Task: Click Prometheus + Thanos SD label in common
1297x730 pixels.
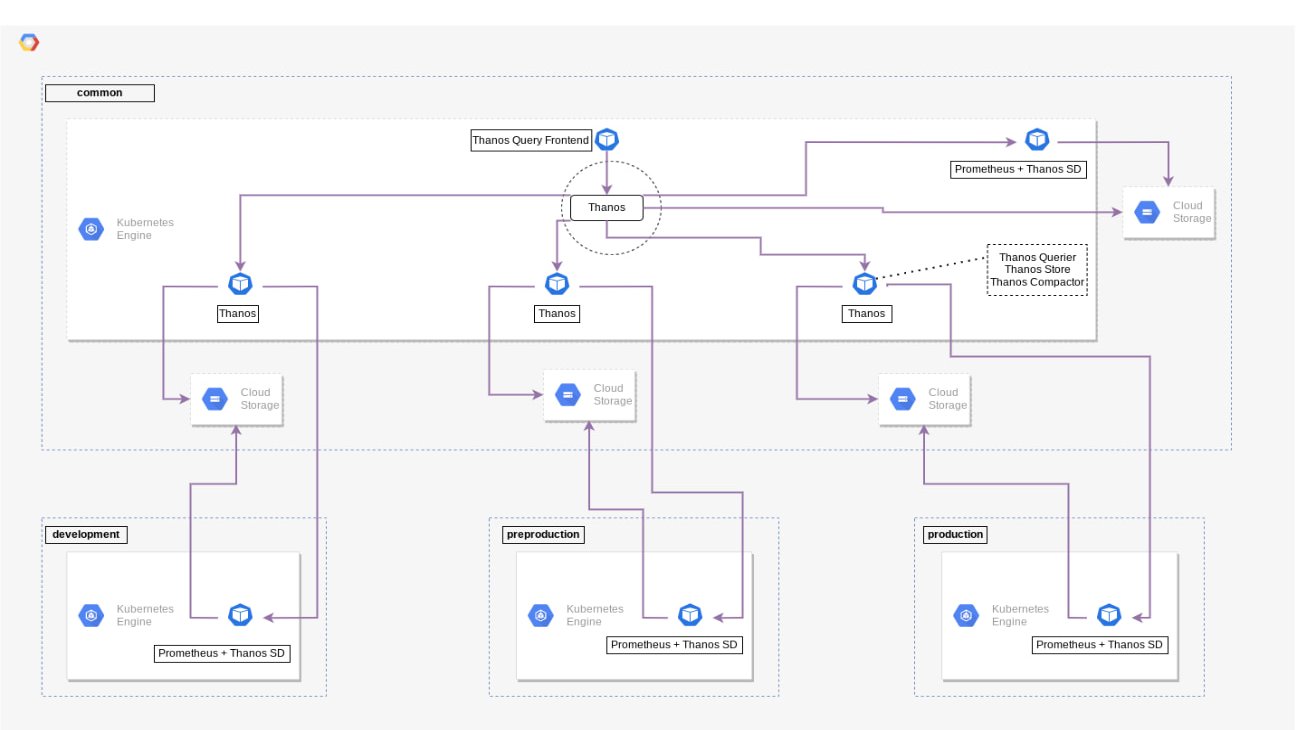Action: (x=1019, y=169)
